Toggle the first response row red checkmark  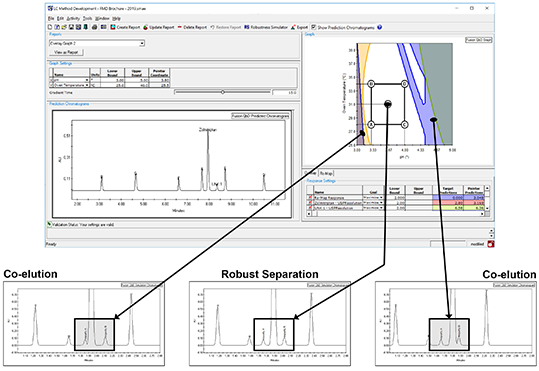310,198
